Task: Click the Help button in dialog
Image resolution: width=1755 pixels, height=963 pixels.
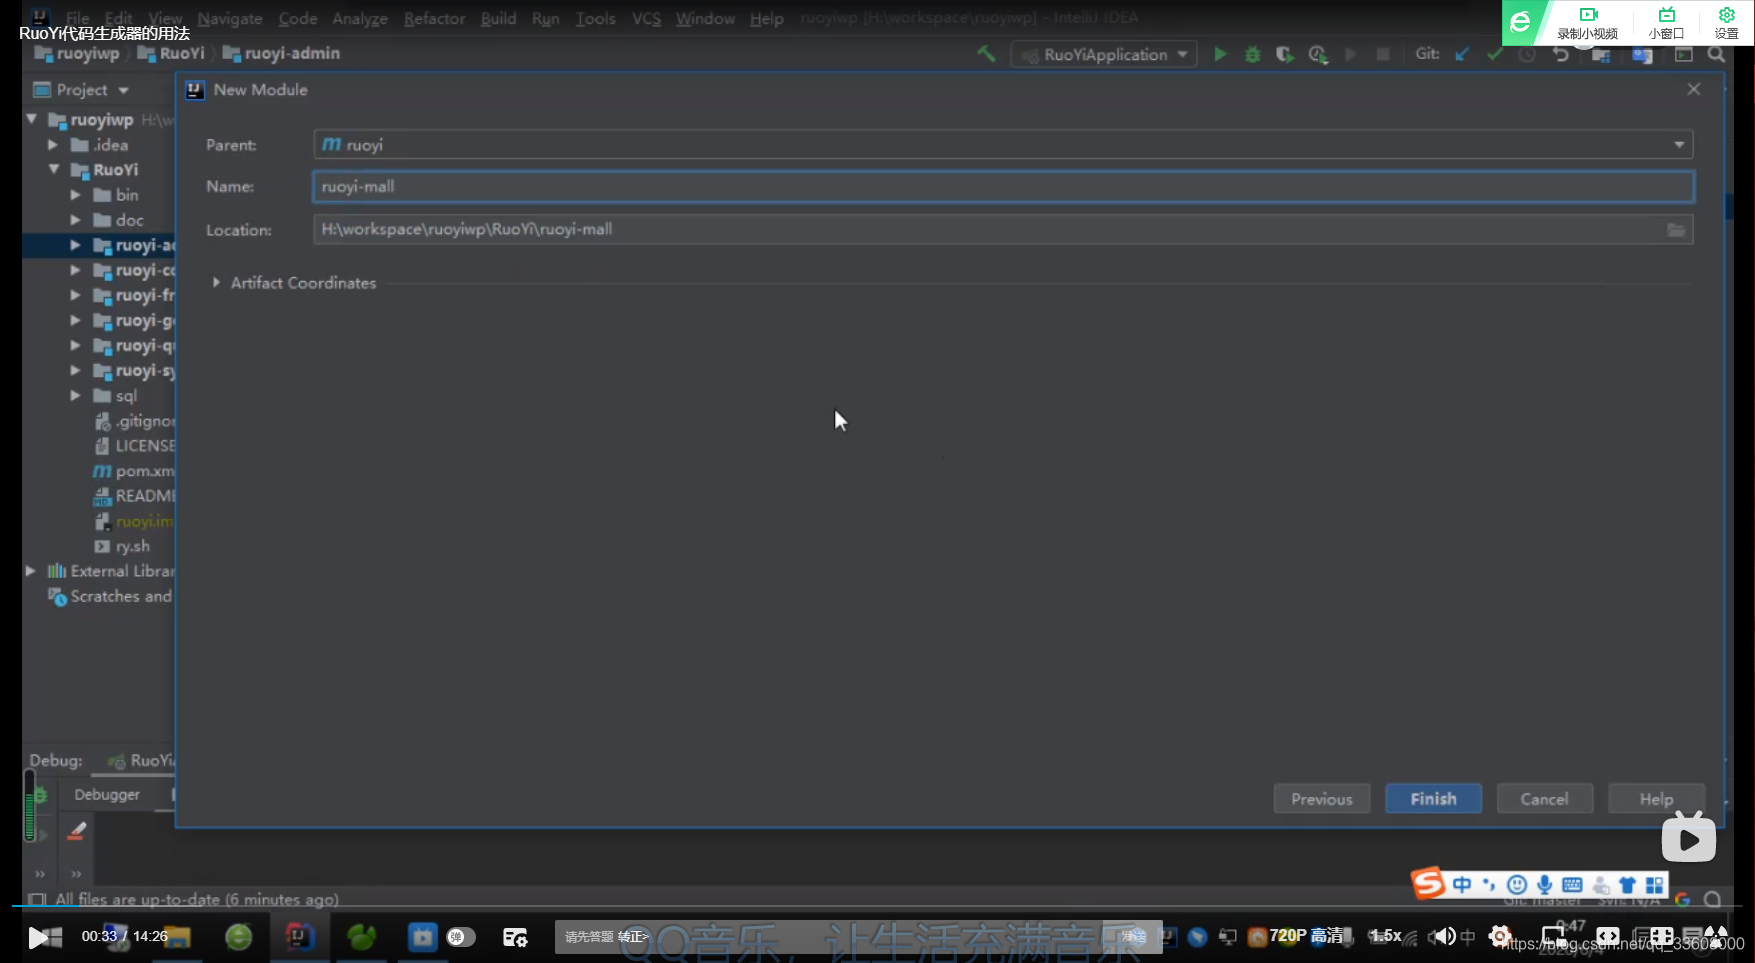Action: pos(1656,799)
